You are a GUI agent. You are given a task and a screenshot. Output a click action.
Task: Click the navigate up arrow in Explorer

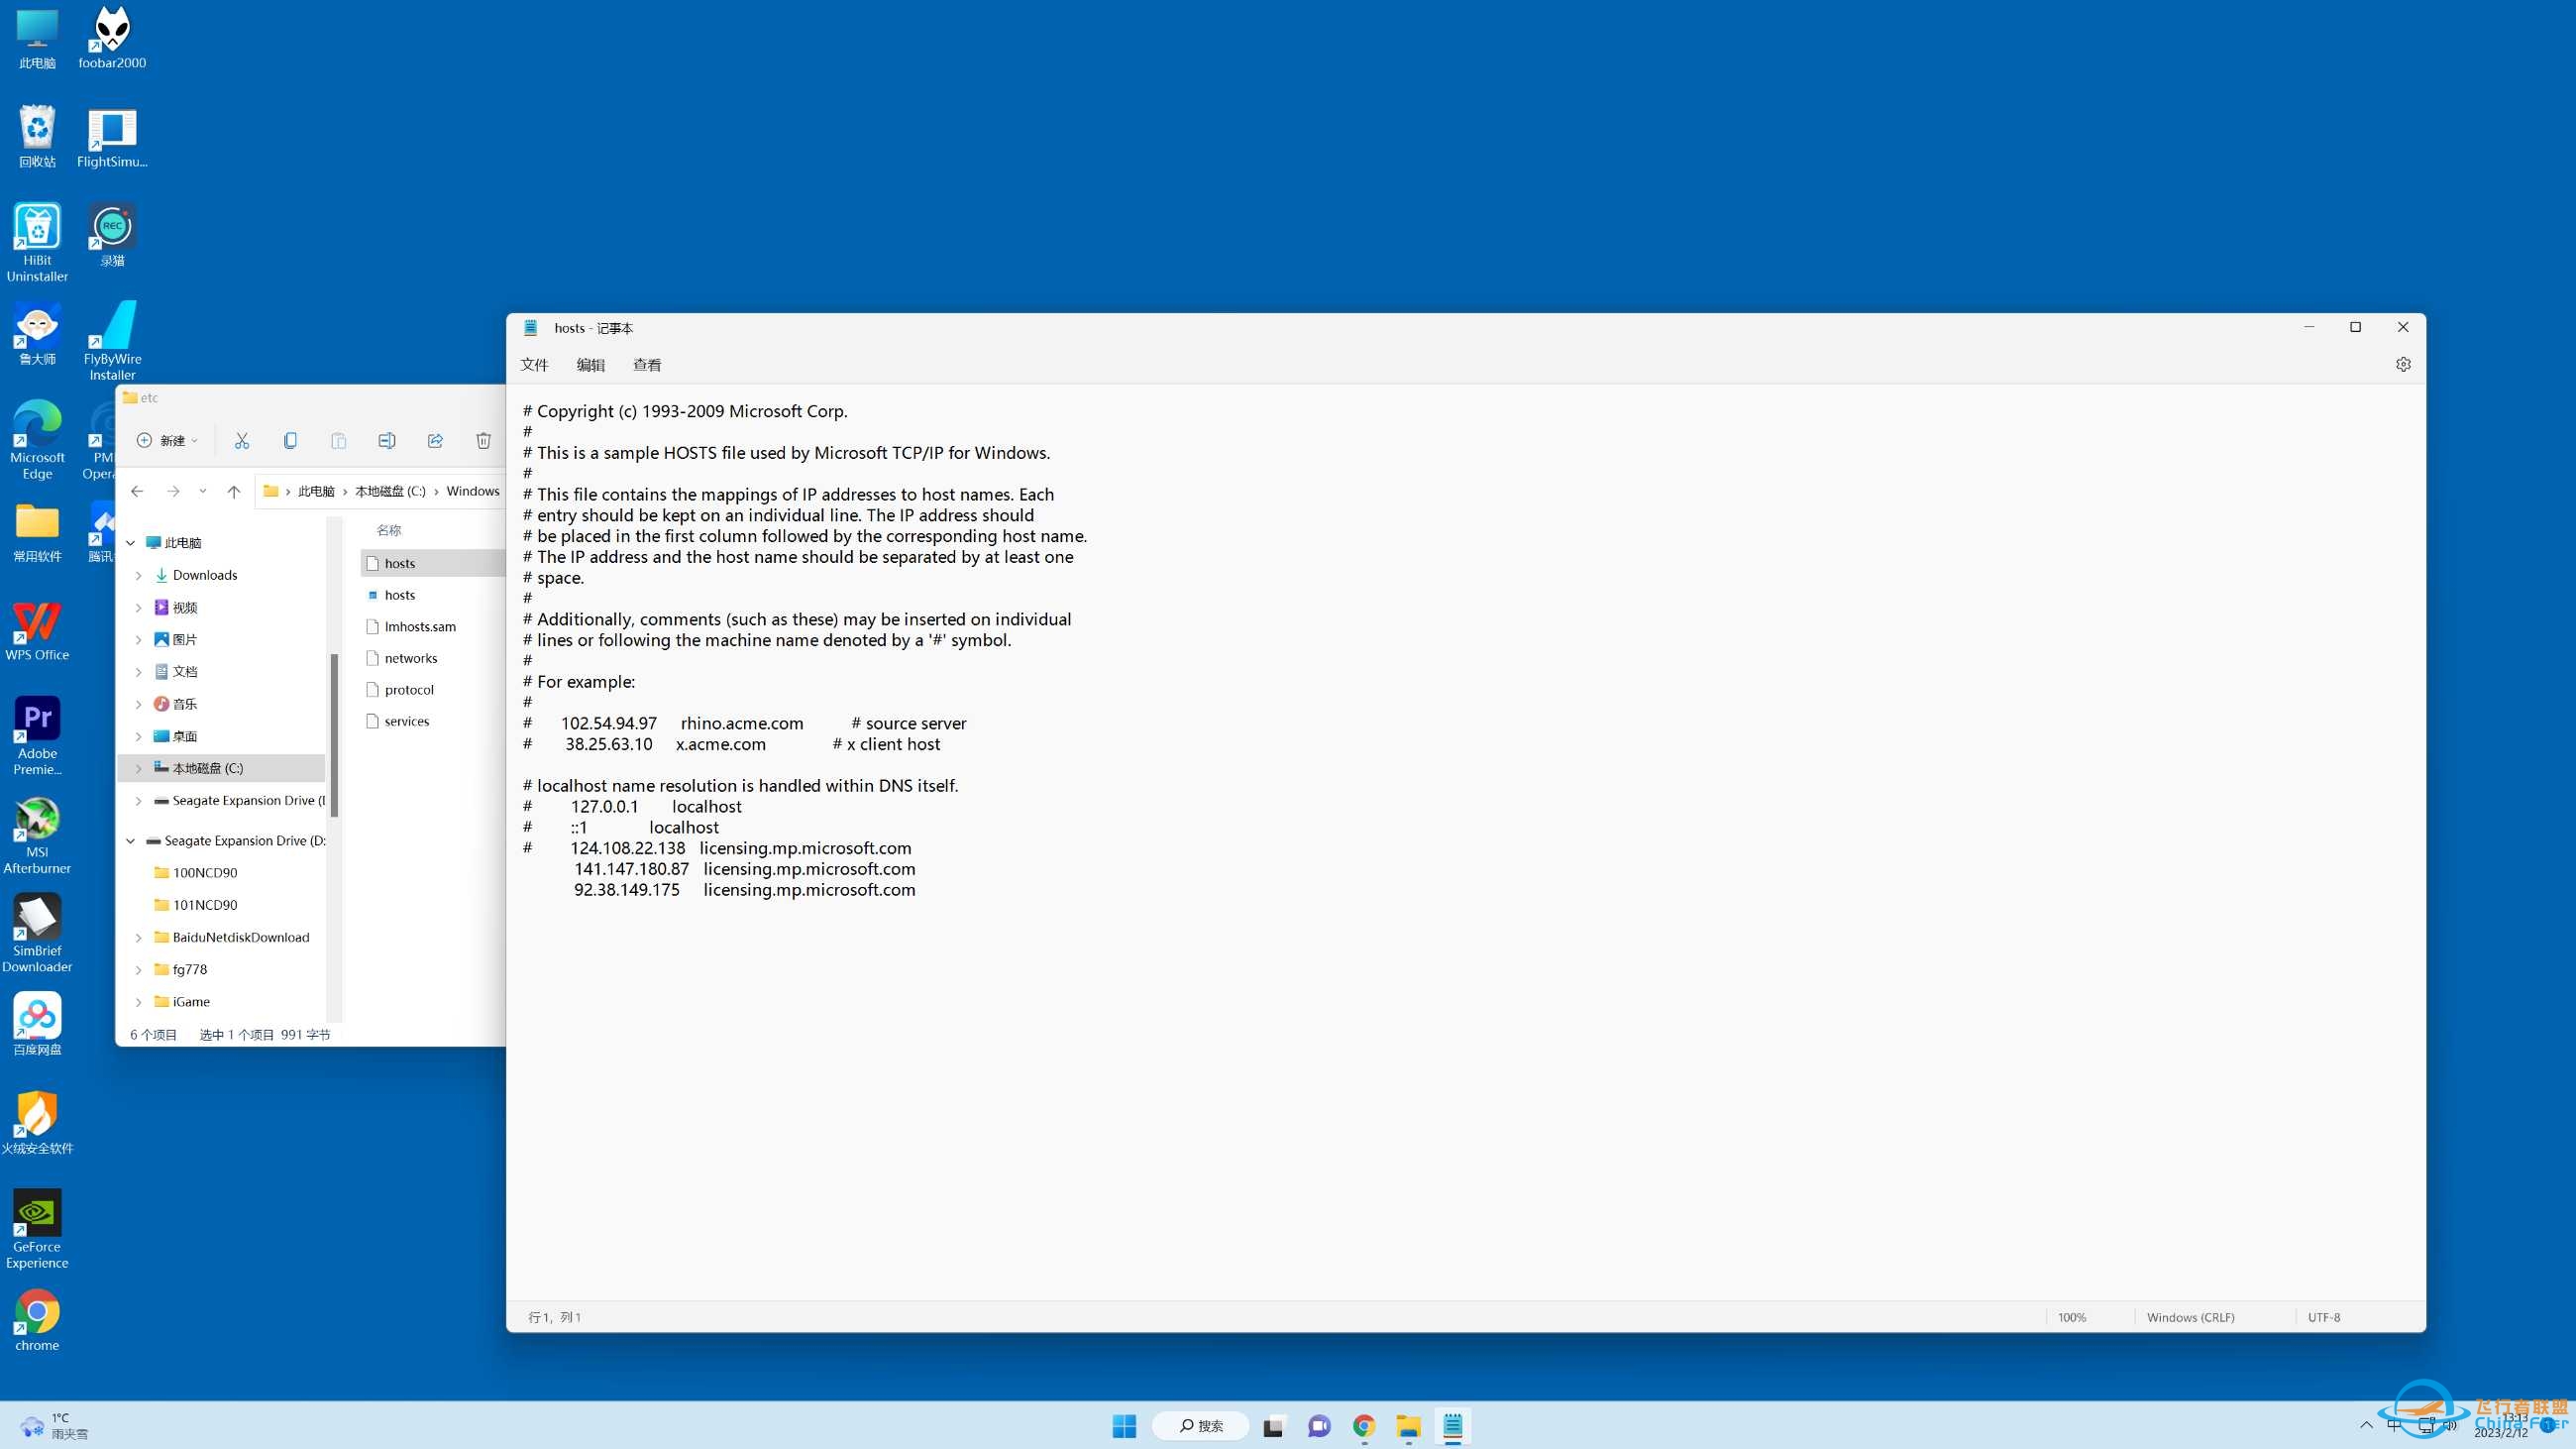234,491
